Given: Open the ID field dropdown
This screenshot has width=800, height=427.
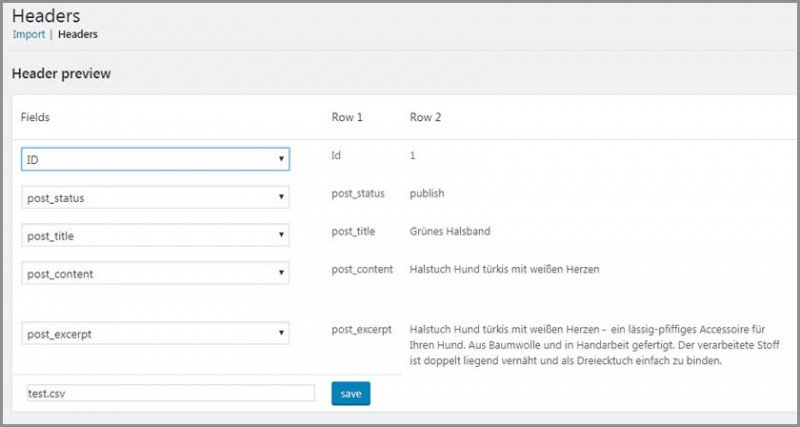Looking at the screenshot, I should click(155, 159).
